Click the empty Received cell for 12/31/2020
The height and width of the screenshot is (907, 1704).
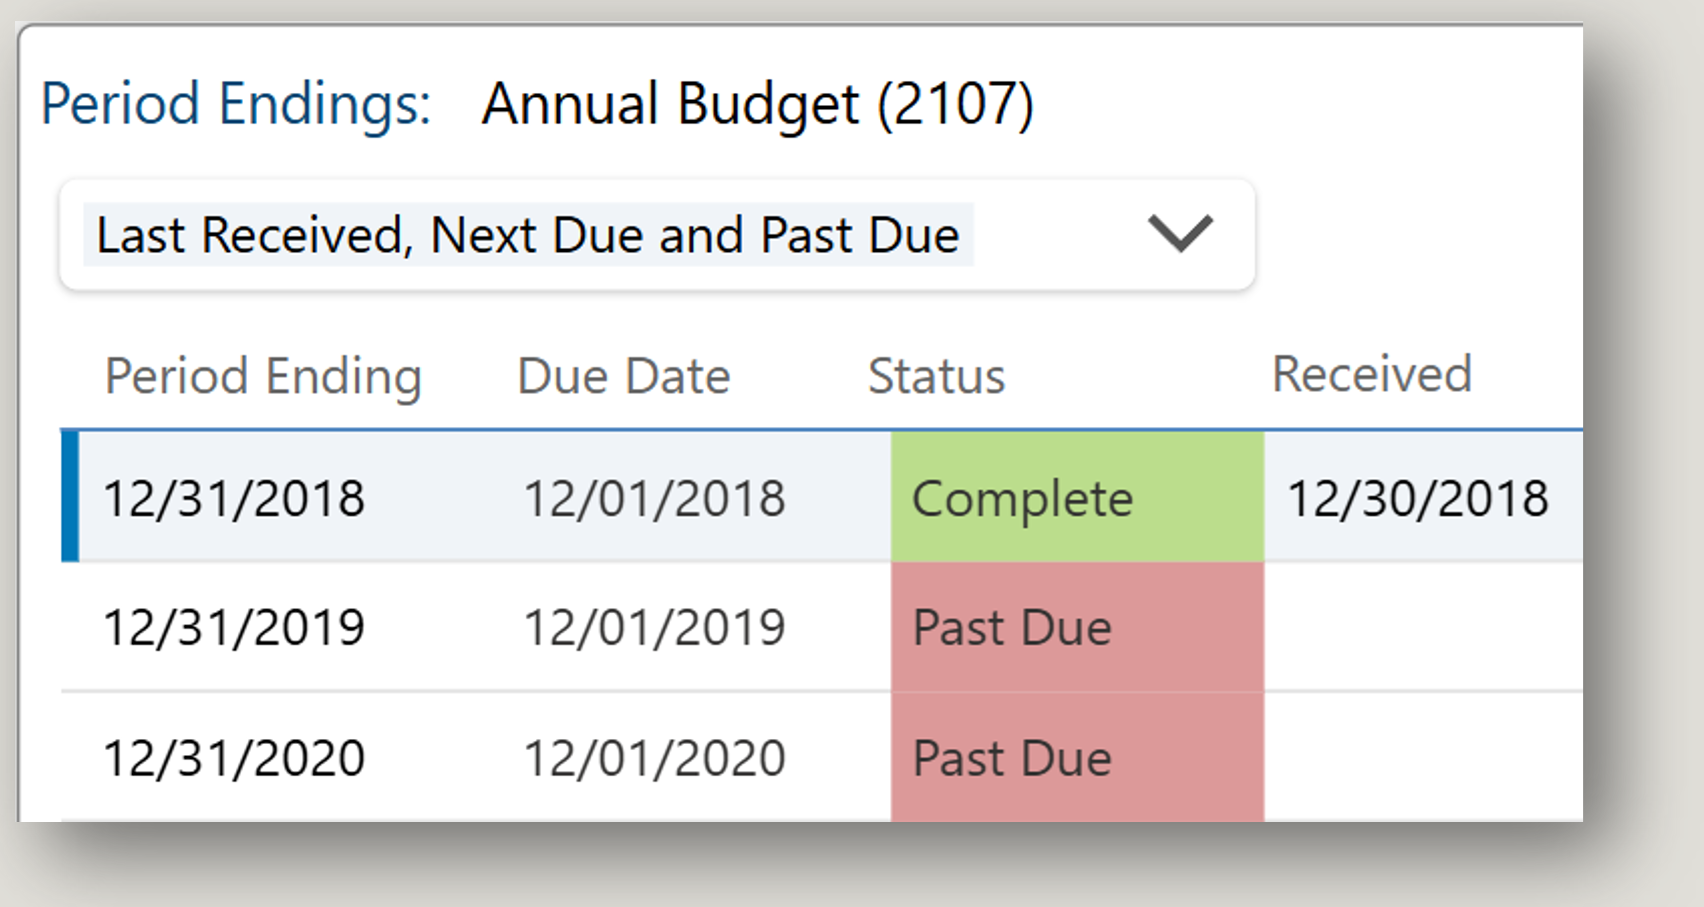pos(1420,757)
